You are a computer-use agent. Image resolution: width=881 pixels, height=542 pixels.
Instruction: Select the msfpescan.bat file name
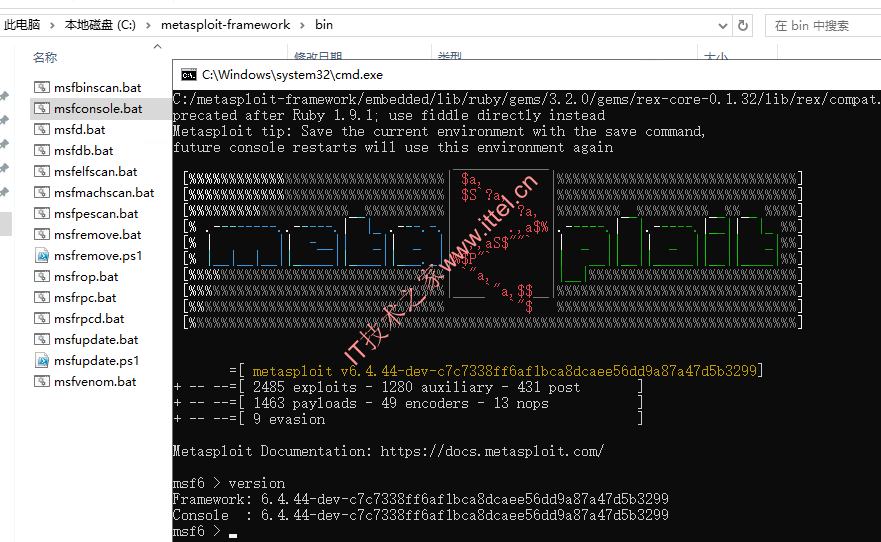[x=96, y=214]
